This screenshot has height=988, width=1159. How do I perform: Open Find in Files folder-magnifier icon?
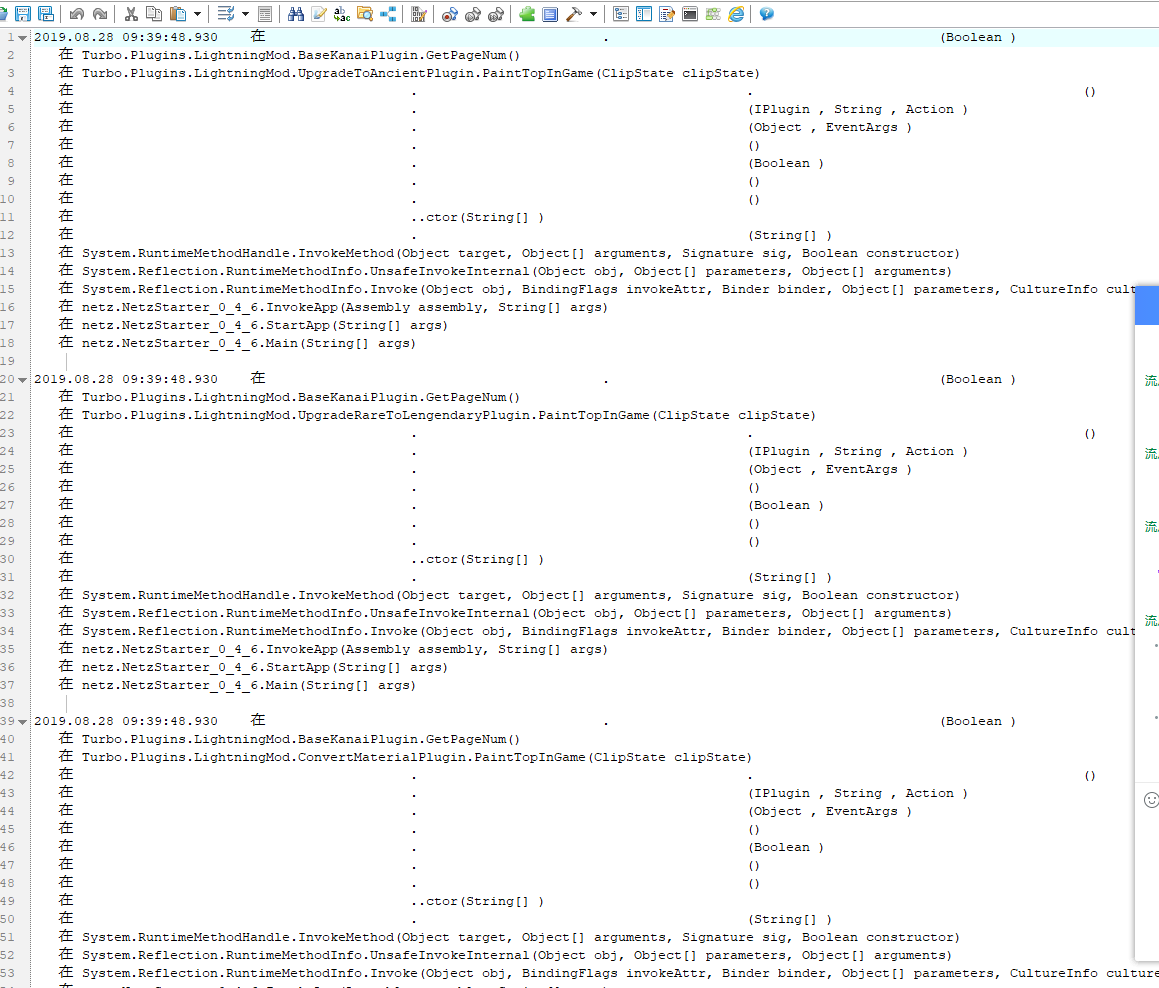(365, 14)
